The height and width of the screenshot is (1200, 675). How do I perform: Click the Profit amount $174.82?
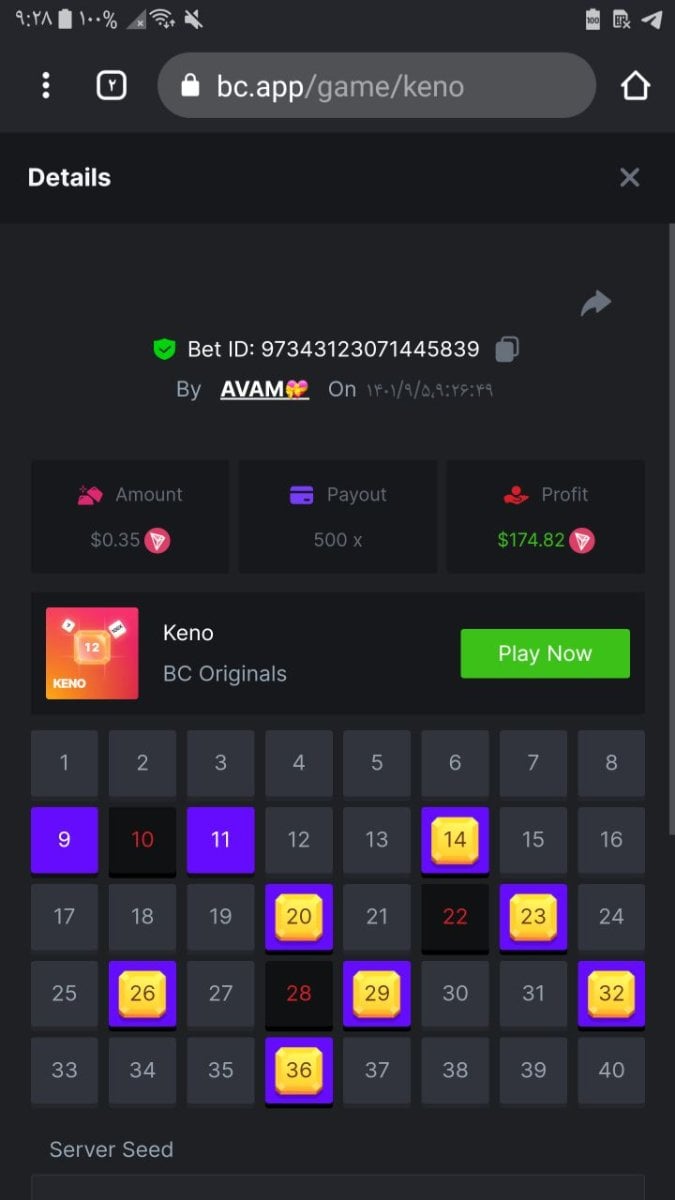coord(531,540)
